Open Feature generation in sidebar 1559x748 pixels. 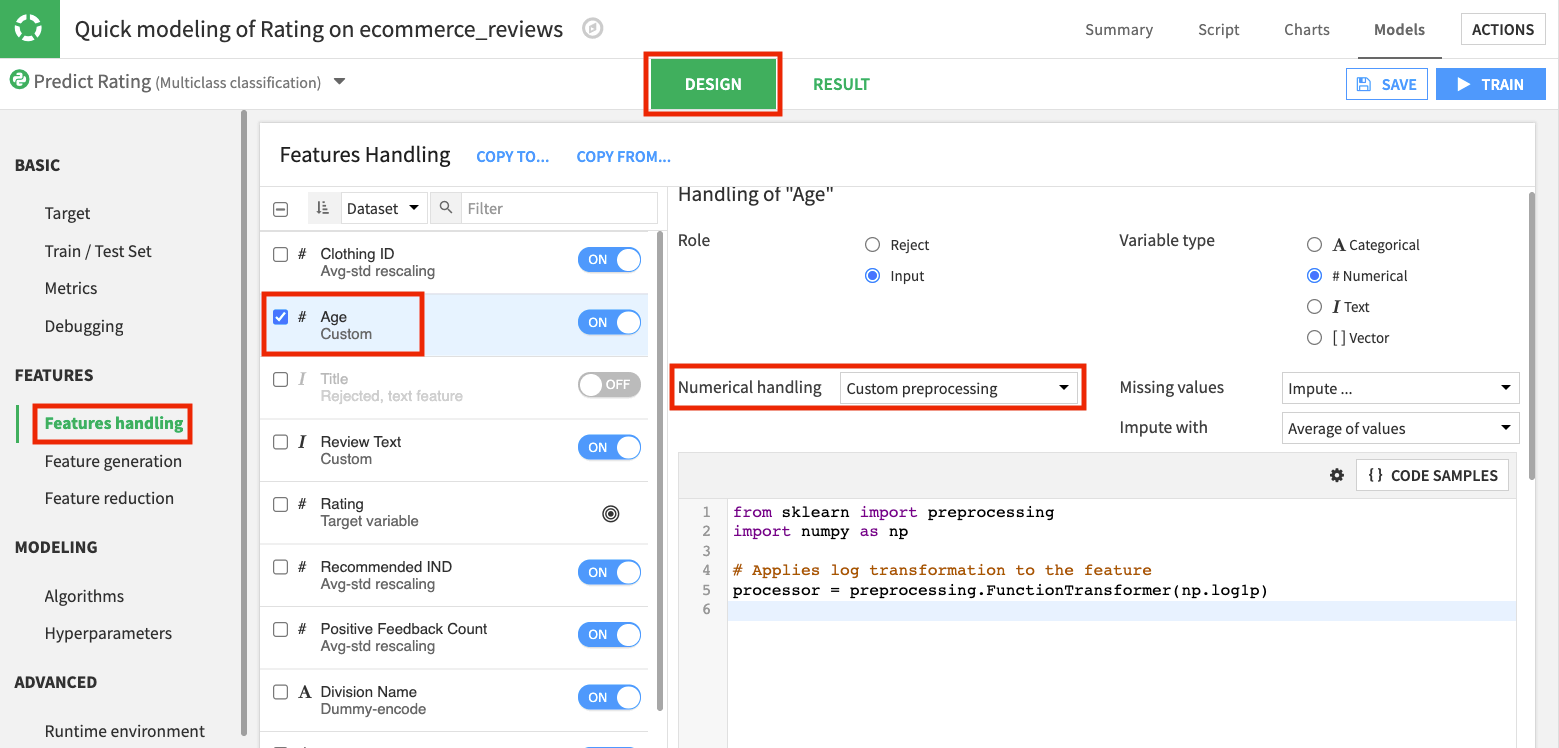(x=113, y=461)
